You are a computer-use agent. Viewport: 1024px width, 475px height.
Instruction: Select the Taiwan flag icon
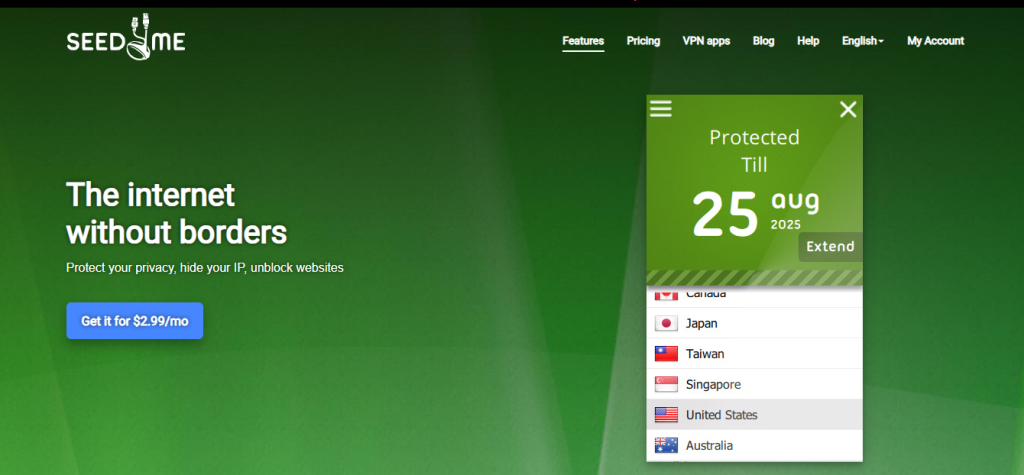pos(666,354)
